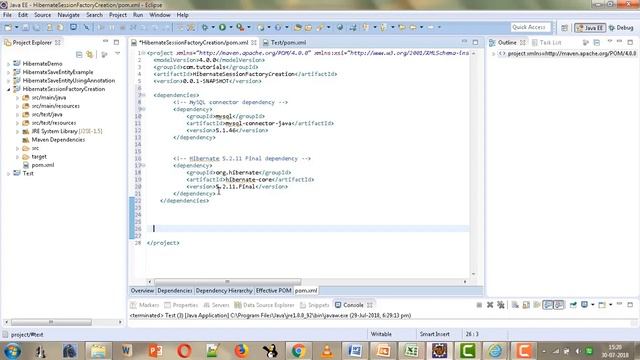Click the Remove All Terminated Launches console icon

[501, 305]
